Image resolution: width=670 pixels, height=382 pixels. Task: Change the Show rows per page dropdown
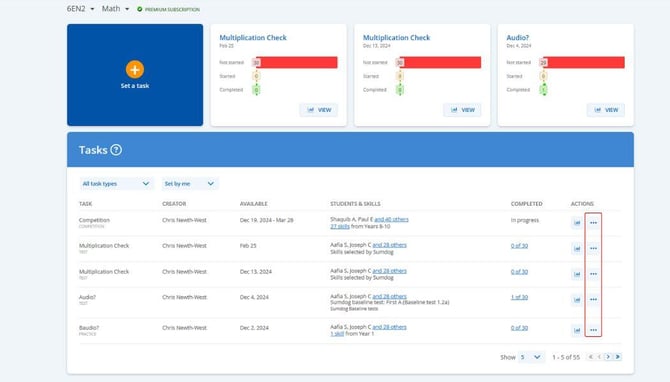(530, 357)
